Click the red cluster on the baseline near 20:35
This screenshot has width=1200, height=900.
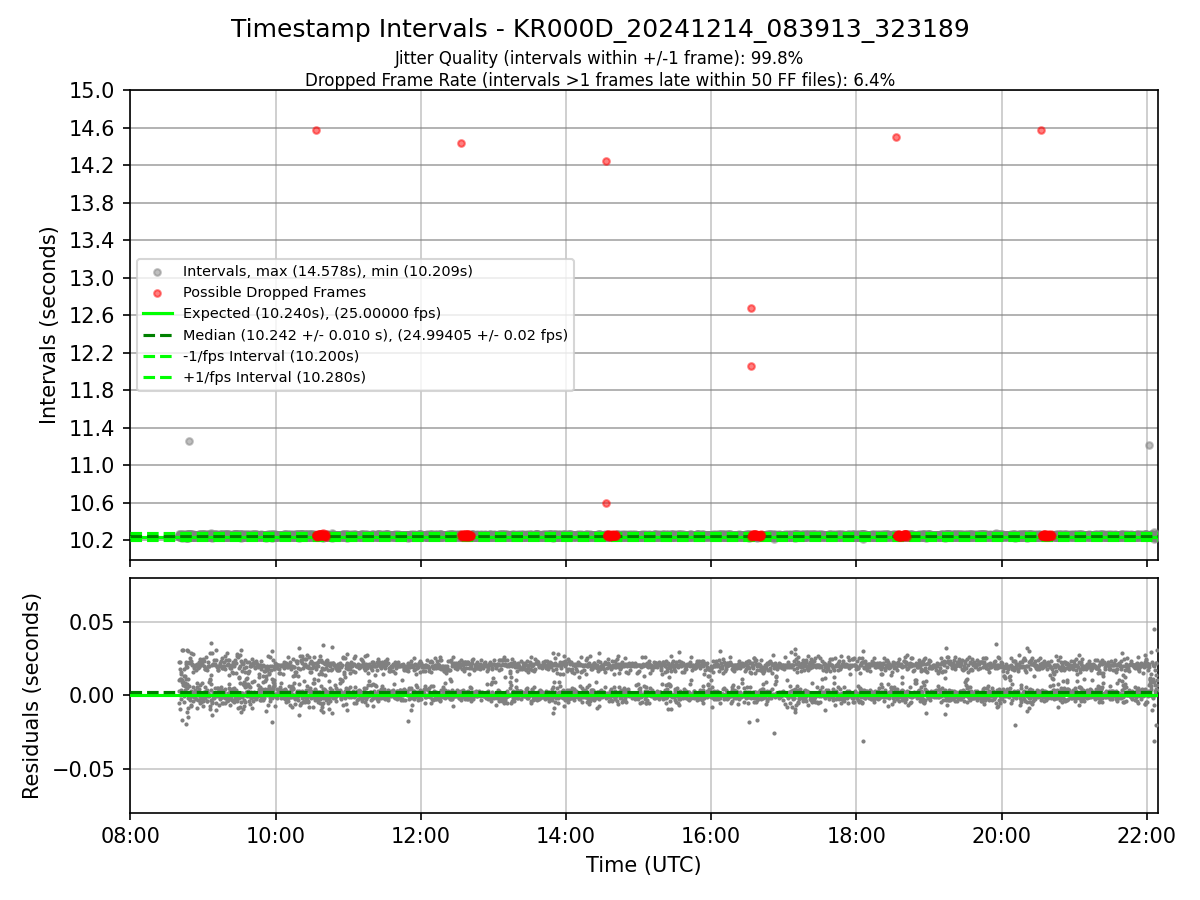pos(1047,536)
